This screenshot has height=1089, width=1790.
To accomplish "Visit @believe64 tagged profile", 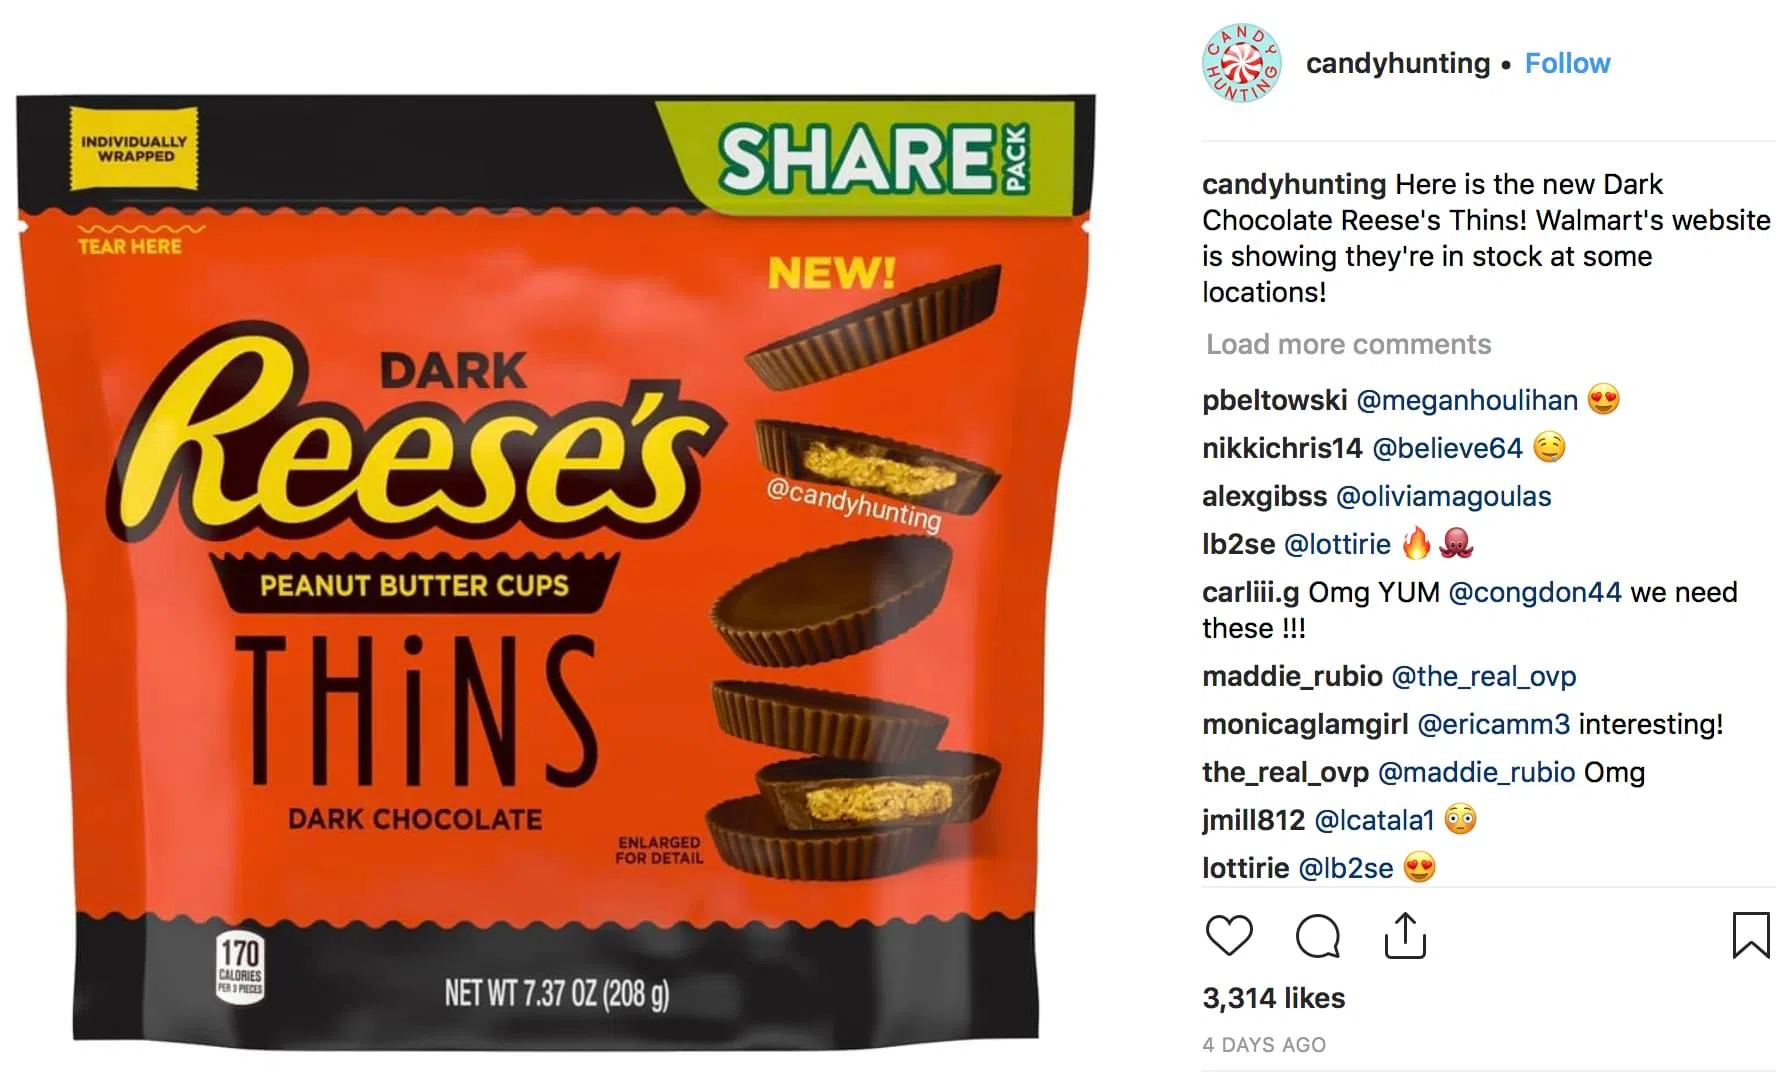I will point(1447,448).
